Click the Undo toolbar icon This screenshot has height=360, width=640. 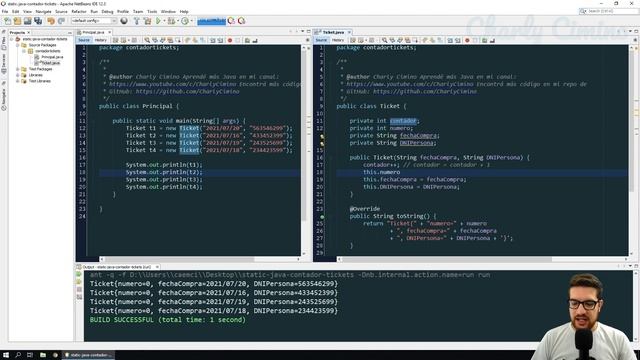click(51, 21)
